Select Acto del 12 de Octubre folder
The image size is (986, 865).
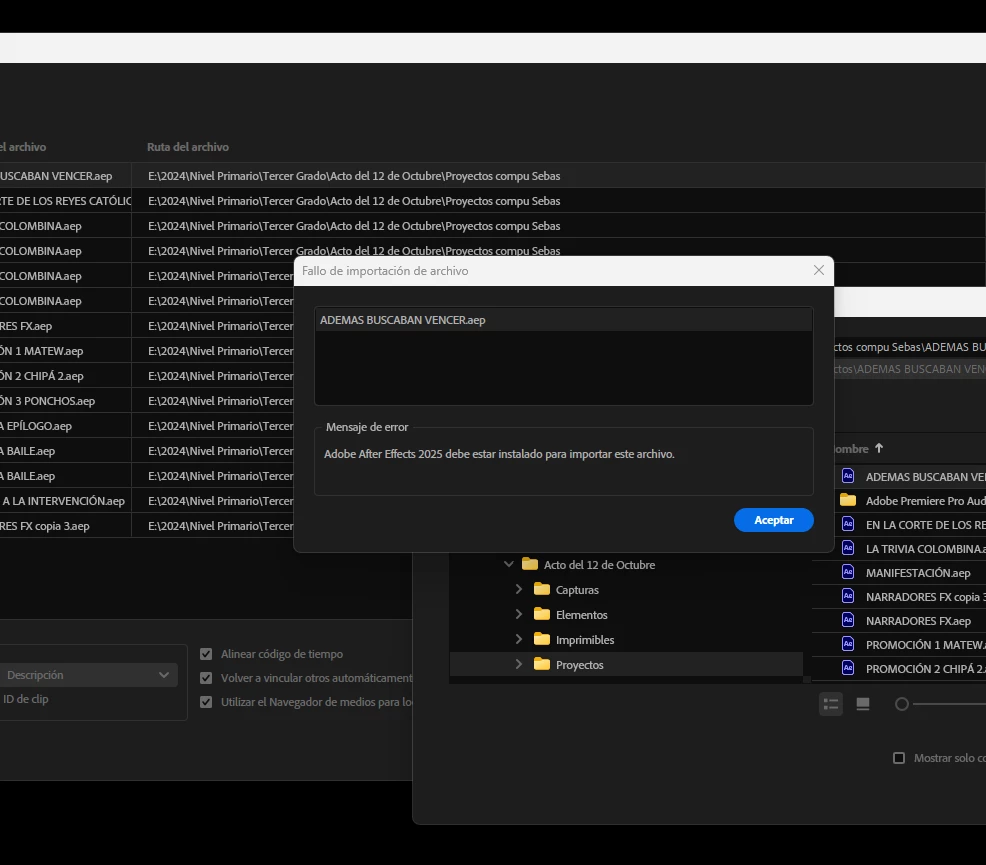[x=599, y=565]
